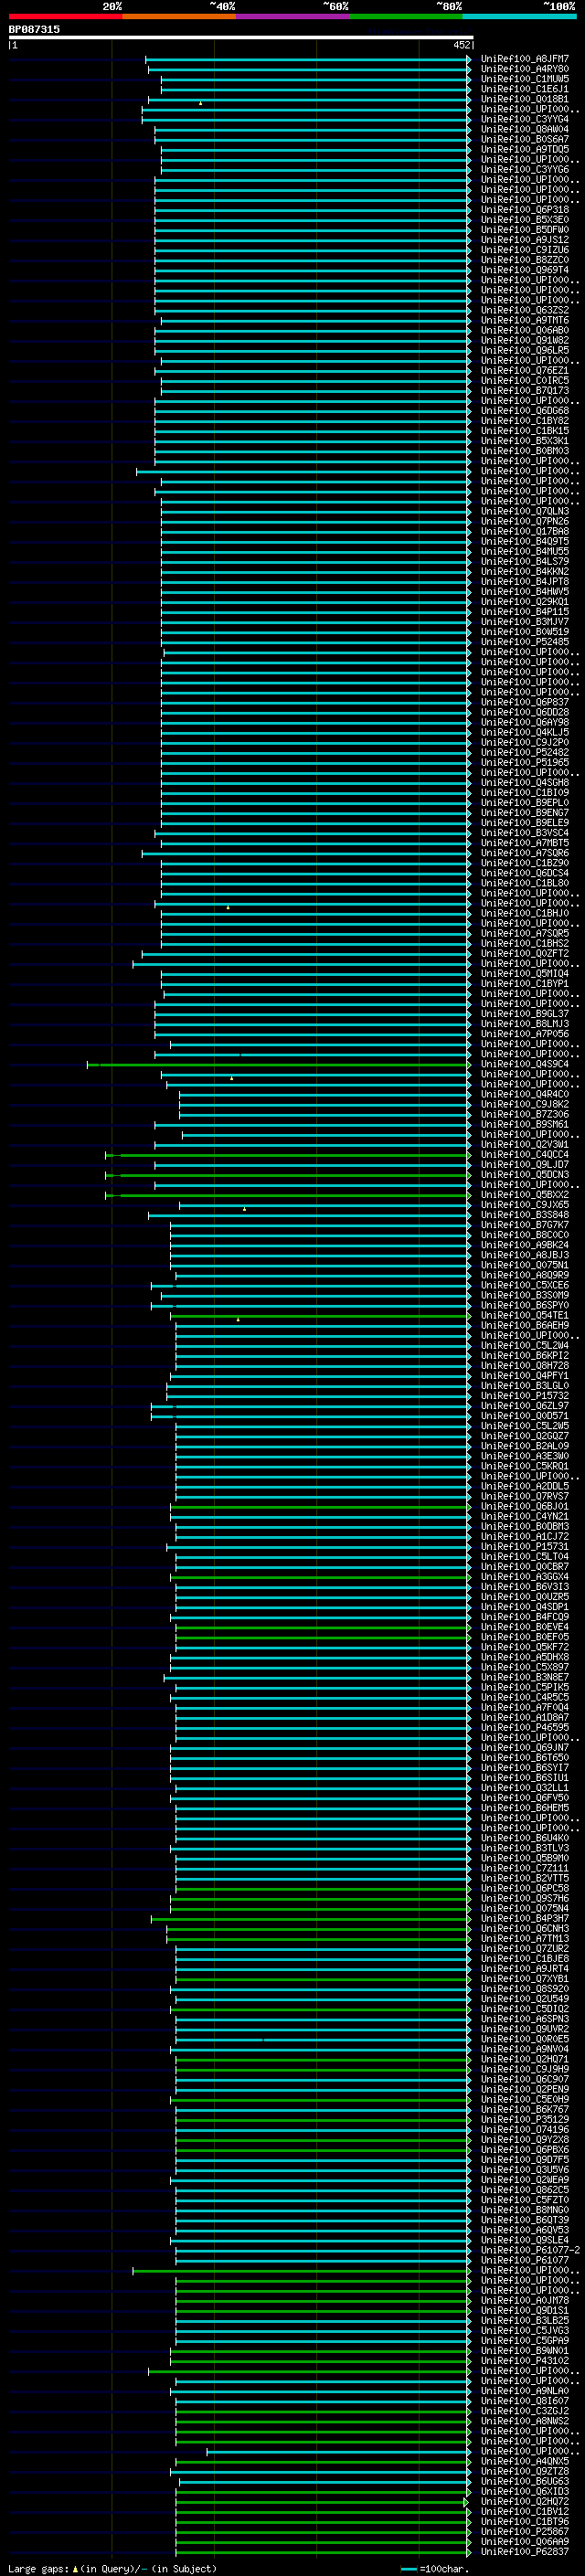Click the white query sequence ruler bar

click(x=241, y=37)
